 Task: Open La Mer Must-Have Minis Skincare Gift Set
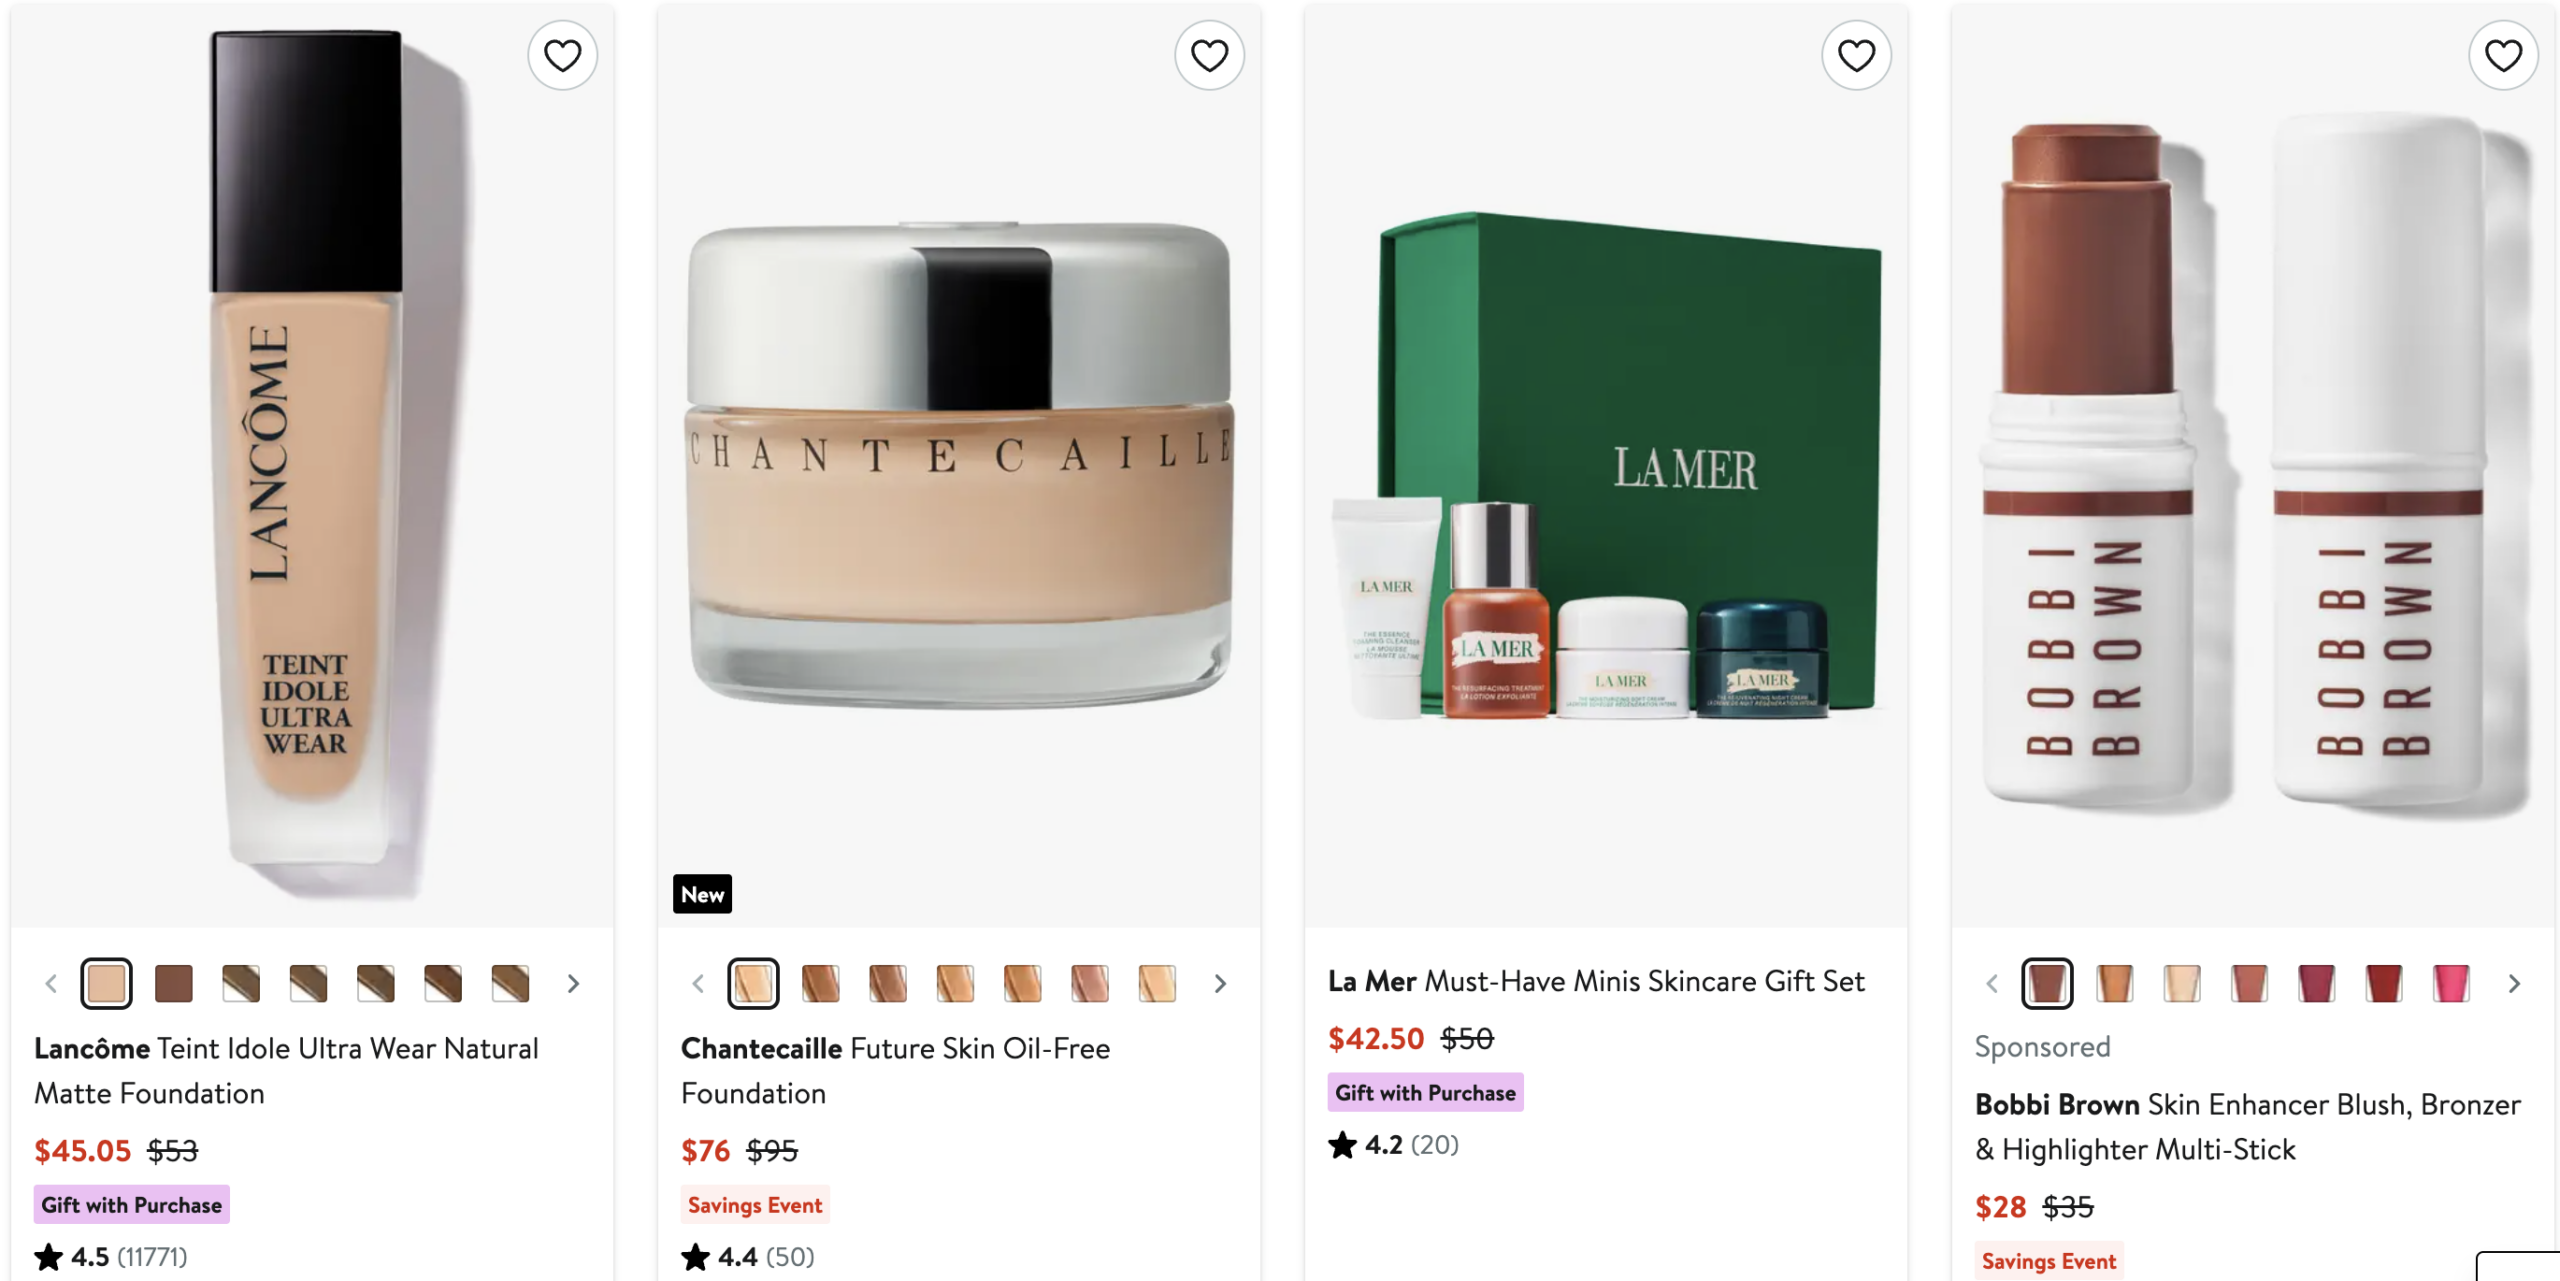[x=1596, y=981]
